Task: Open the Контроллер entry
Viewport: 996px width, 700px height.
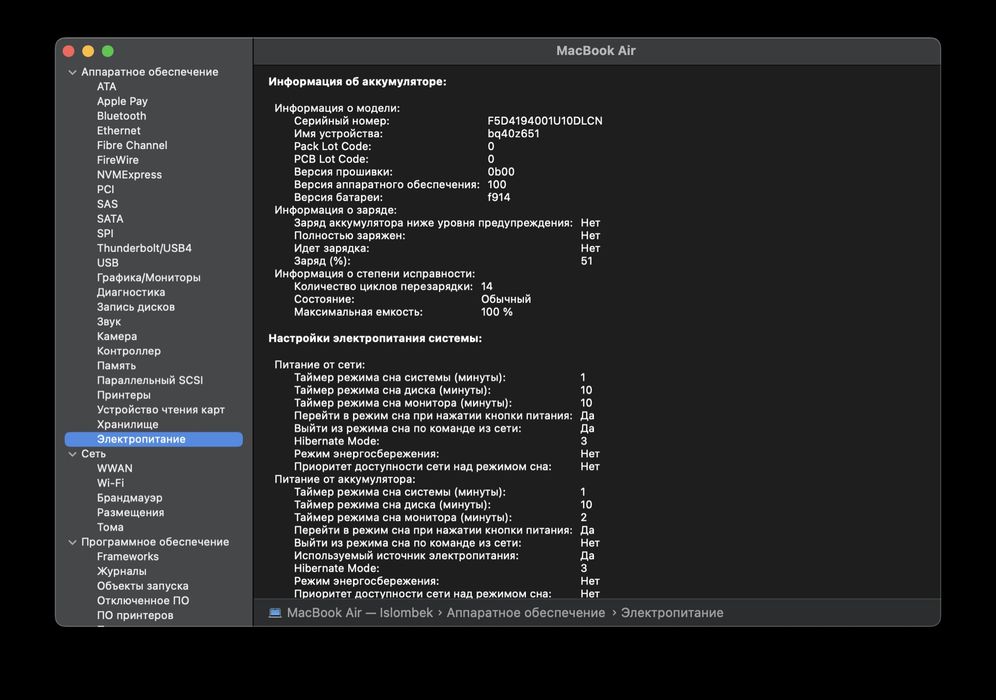Action: 129,351
